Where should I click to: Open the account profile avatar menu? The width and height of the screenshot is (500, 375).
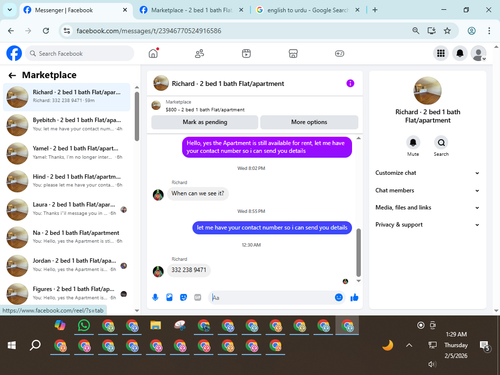coord(478,53)
